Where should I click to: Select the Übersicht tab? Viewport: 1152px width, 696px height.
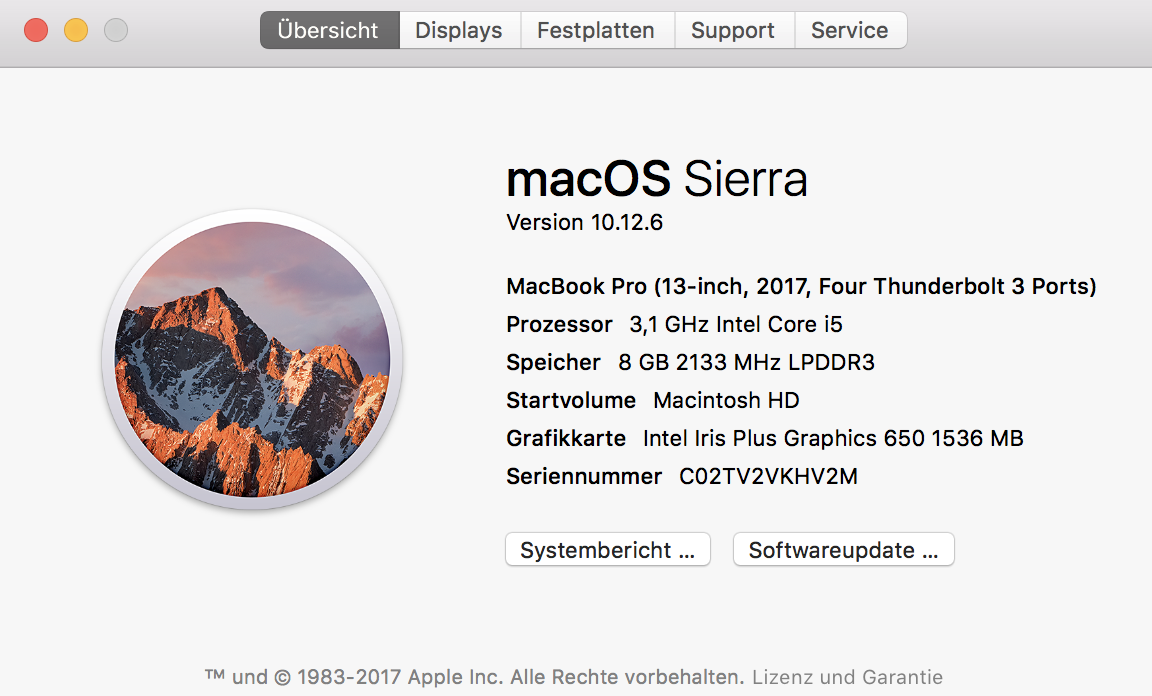coord(329,30)
